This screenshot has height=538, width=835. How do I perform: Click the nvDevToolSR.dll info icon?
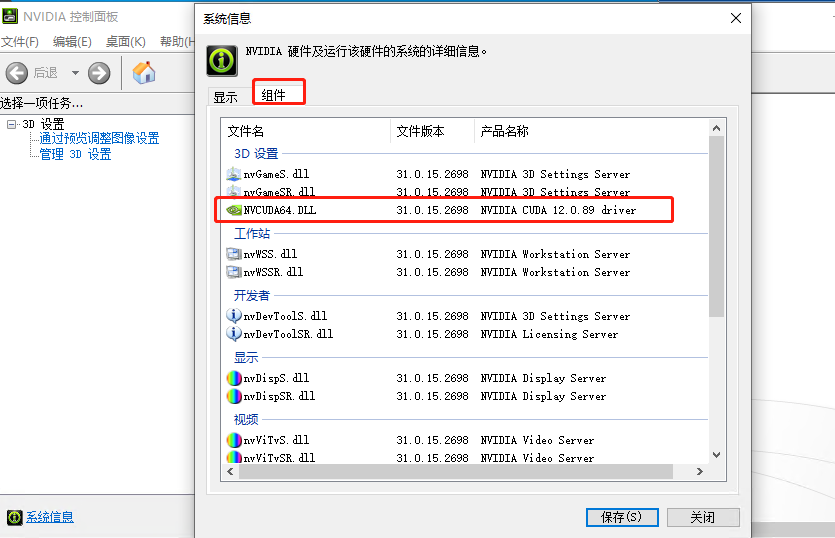coord(233,334)
